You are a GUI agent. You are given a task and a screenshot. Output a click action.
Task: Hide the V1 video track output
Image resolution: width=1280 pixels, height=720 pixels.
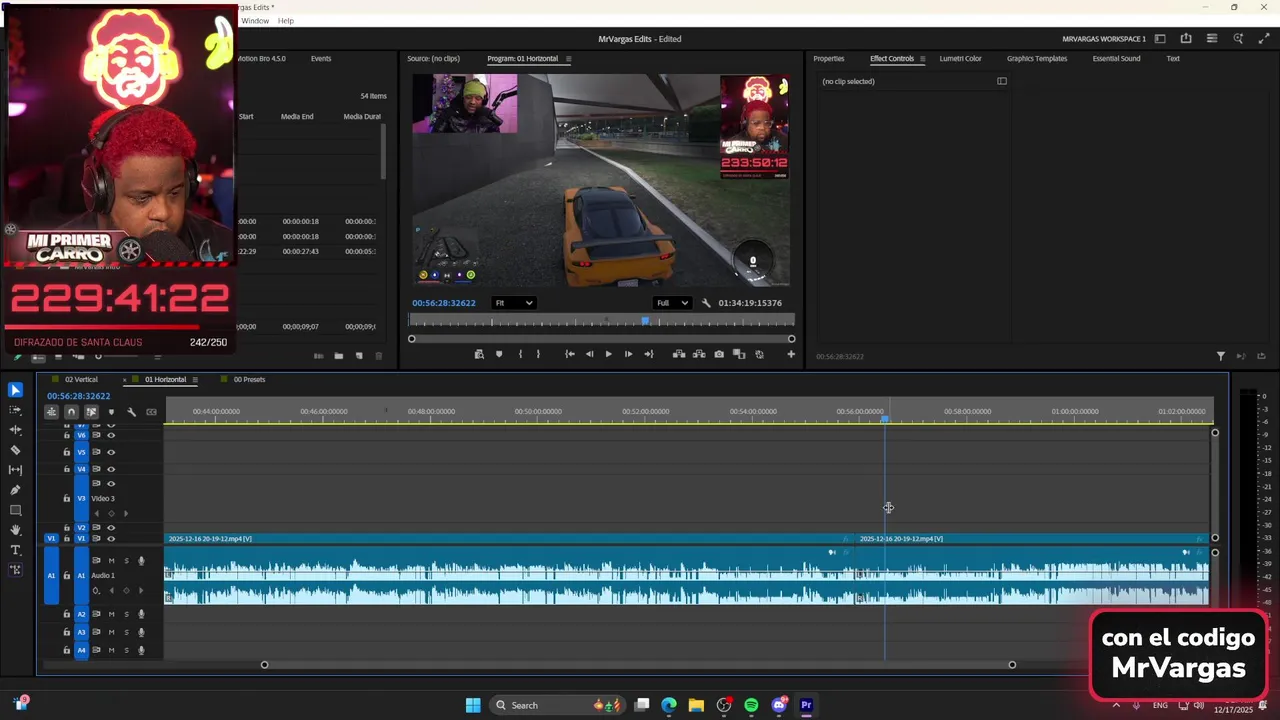[111, 539]
